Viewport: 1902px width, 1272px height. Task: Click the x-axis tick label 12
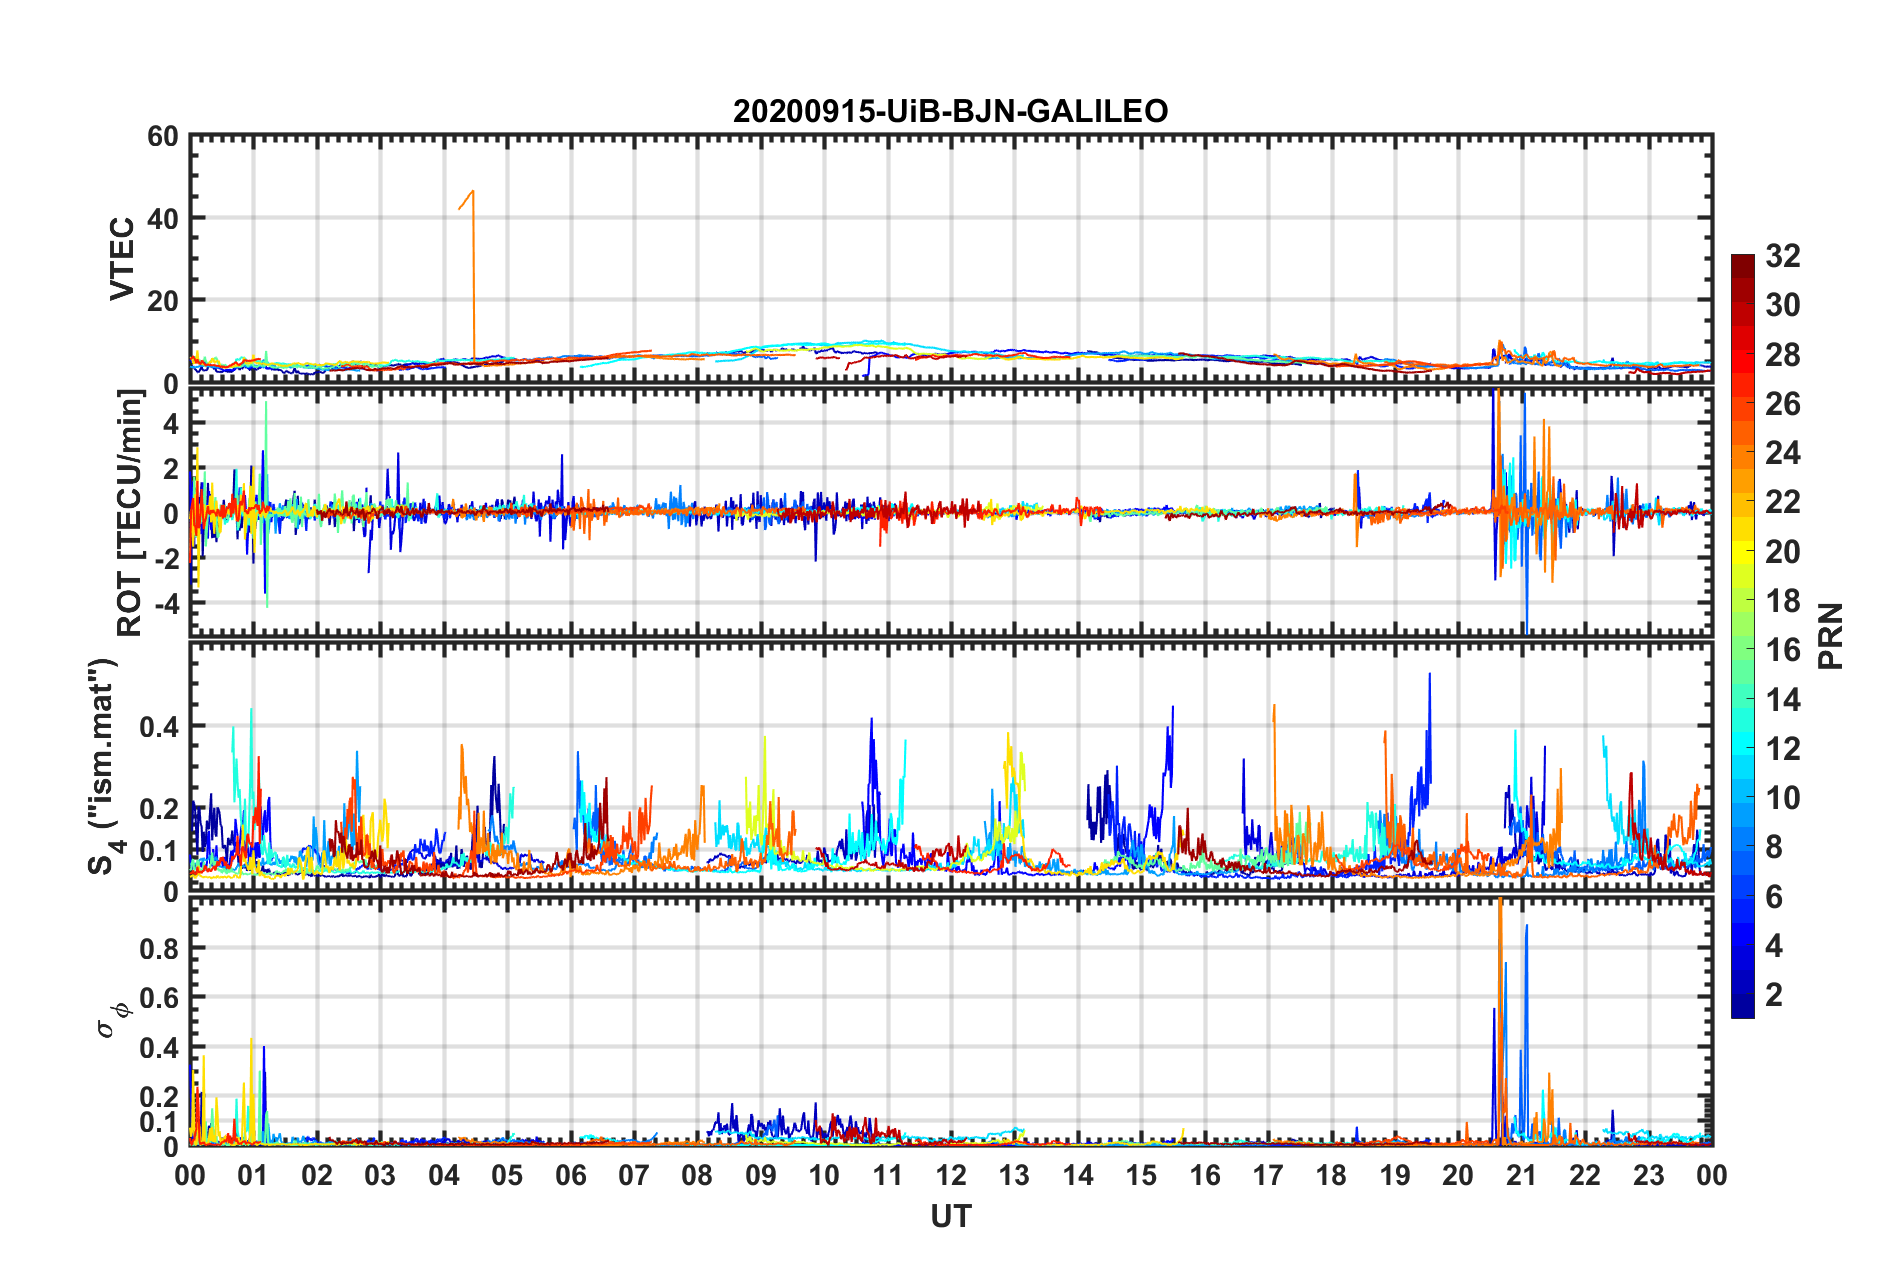pos(951,1176)
